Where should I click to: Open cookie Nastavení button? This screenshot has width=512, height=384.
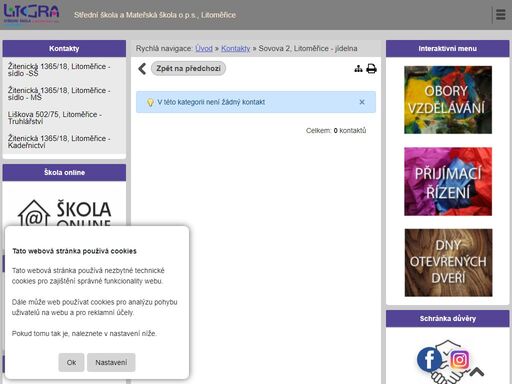tap(111, 362)
